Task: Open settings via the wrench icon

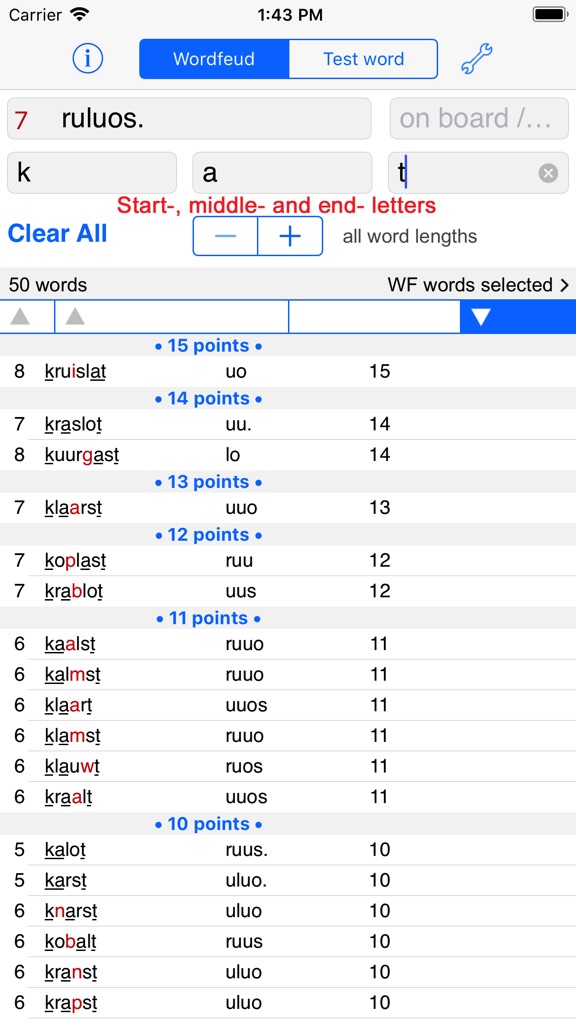Action: (x=476, y=58)
